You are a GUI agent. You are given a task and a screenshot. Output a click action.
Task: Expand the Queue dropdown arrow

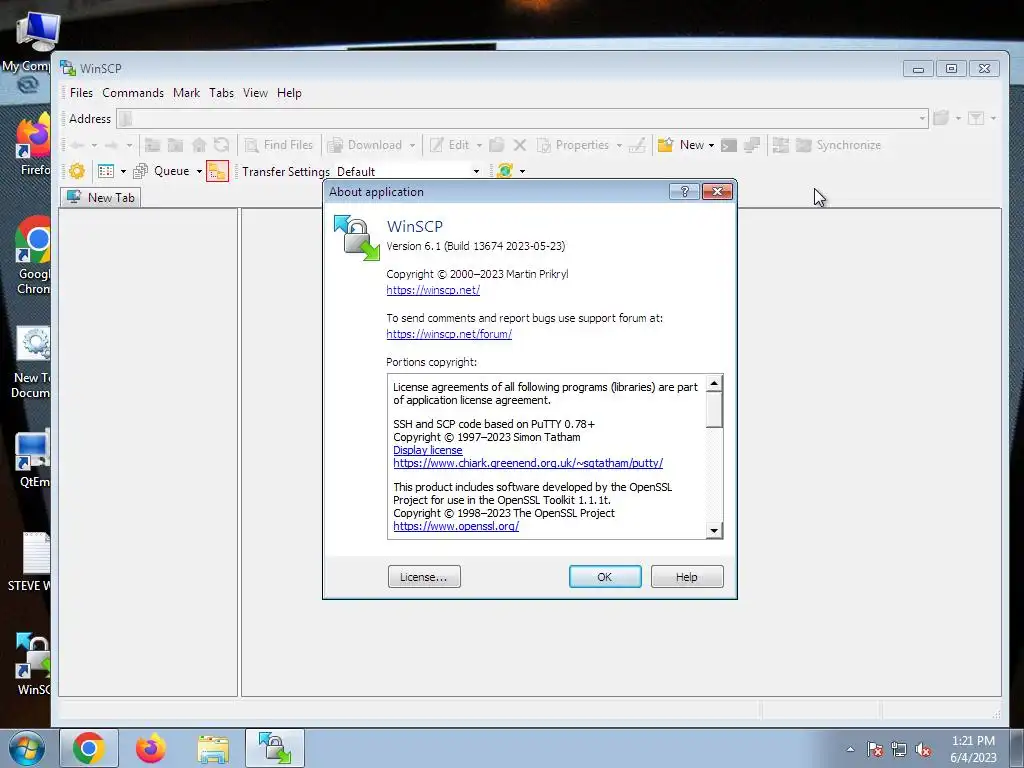coord(199,171)
